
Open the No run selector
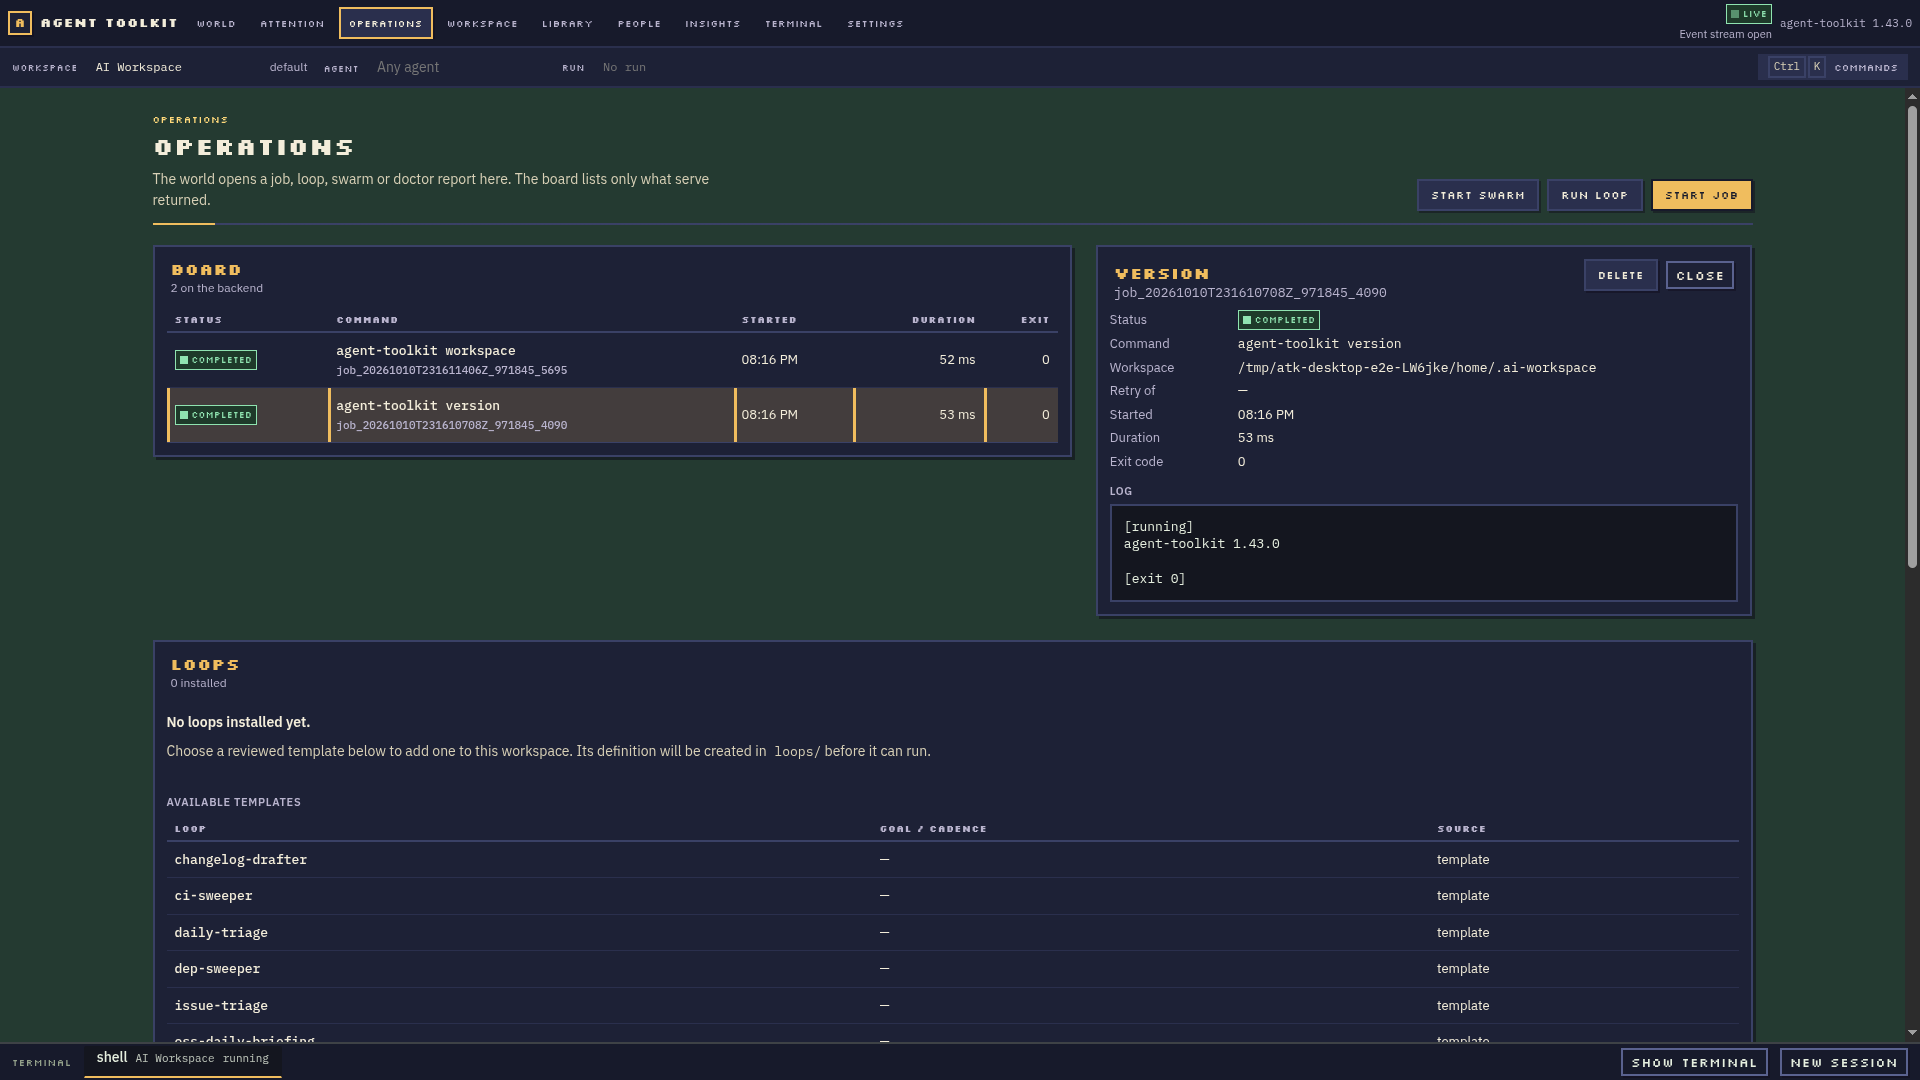click(x=624, y=67)
